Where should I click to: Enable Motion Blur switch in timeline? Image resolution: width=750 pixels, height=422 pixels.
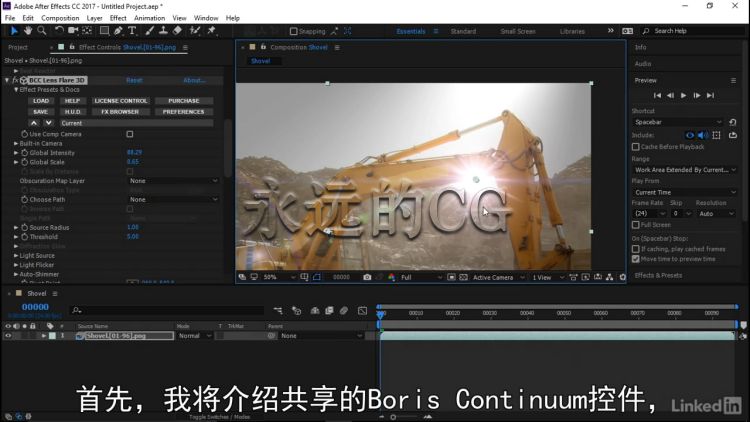click(x=344, y=311)
